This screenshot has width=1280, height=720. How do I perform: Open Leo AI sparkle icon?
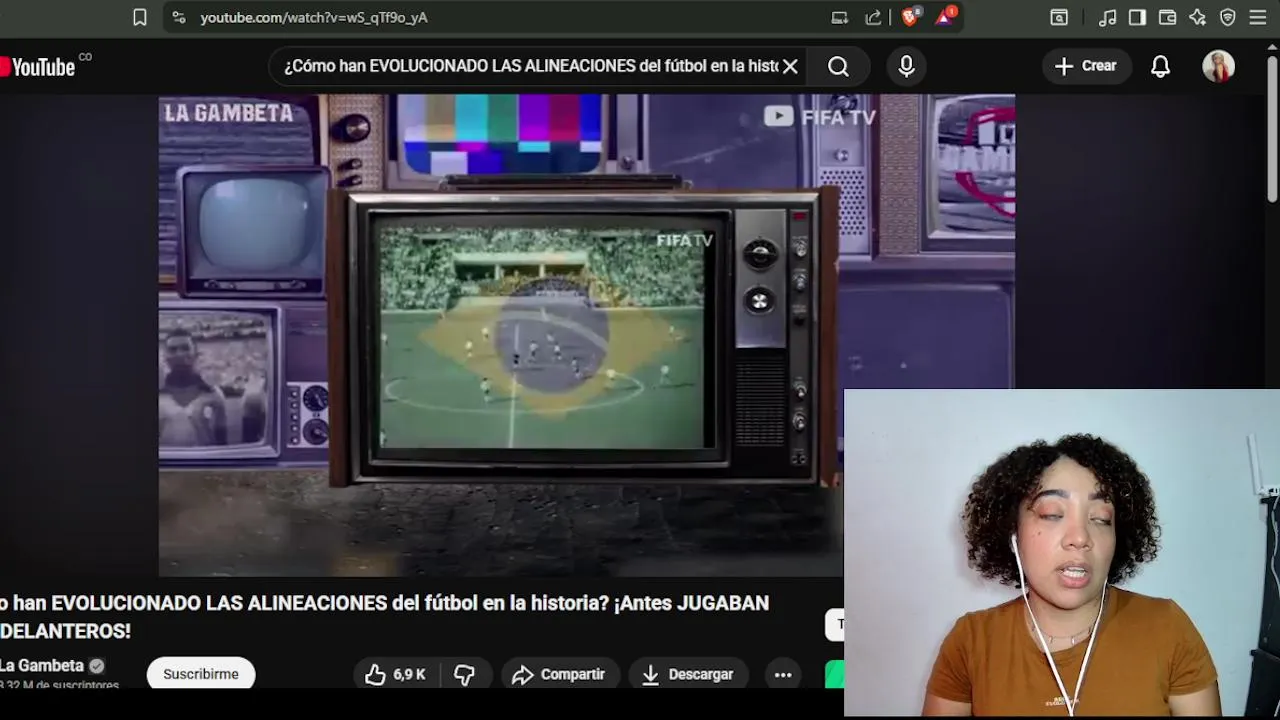click(x=1198, y=17)
